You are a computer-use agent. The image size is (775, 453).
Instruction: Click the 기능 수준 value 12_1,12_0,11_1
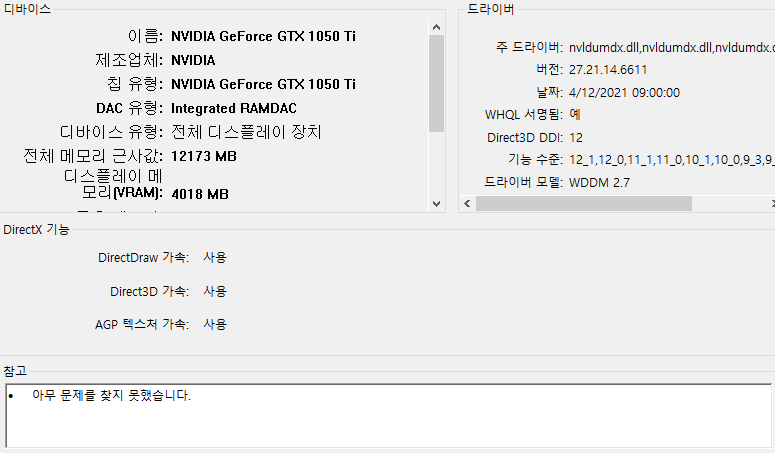point(672,160)
